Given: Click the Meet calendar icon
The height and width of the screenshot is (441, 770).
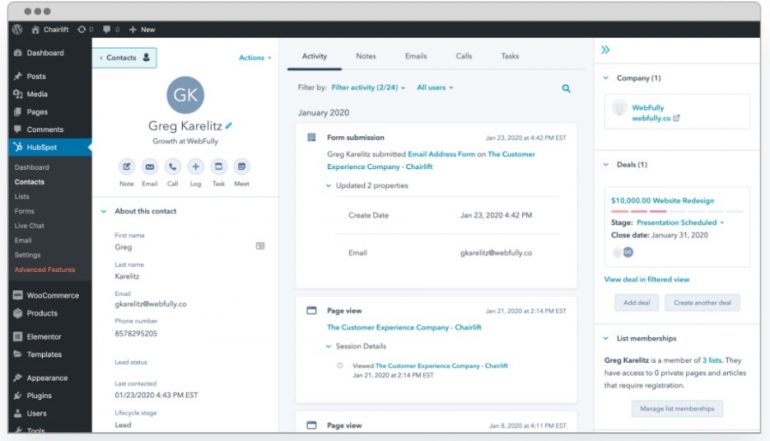Looking at the screenshot, I should point(242,166).
